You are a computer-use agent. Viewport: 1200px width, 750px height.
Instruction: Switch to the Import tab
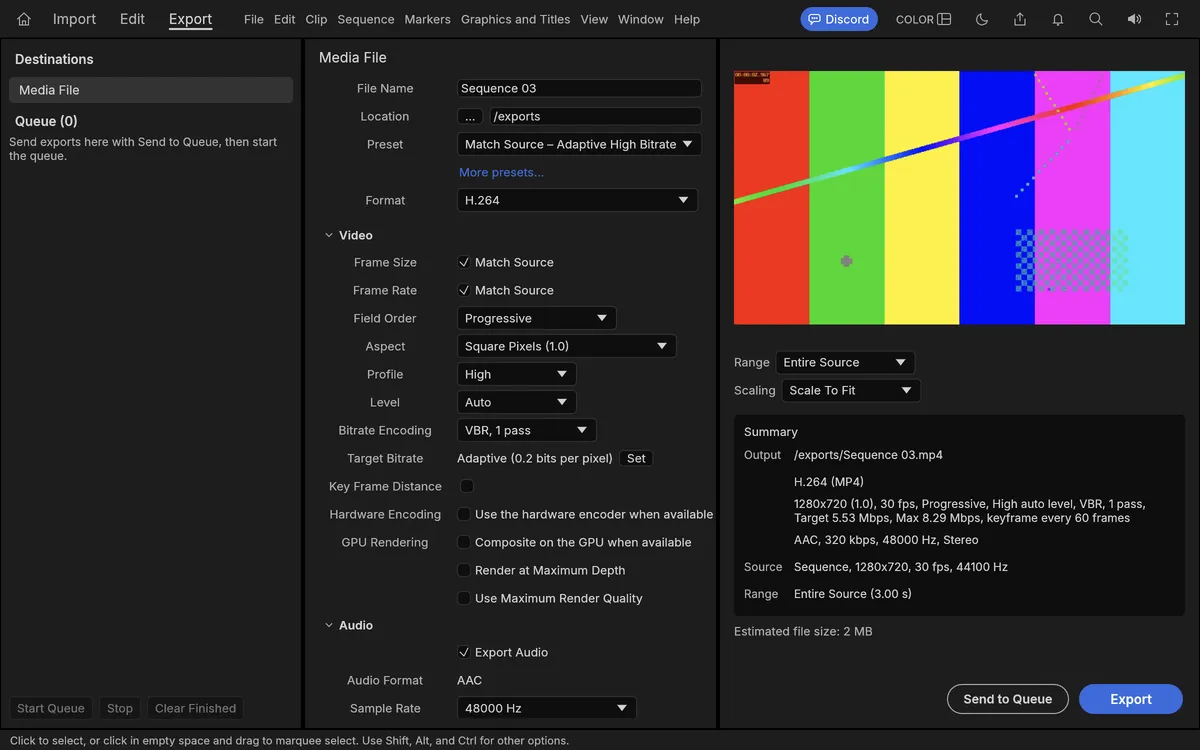(x=75, y=19)
